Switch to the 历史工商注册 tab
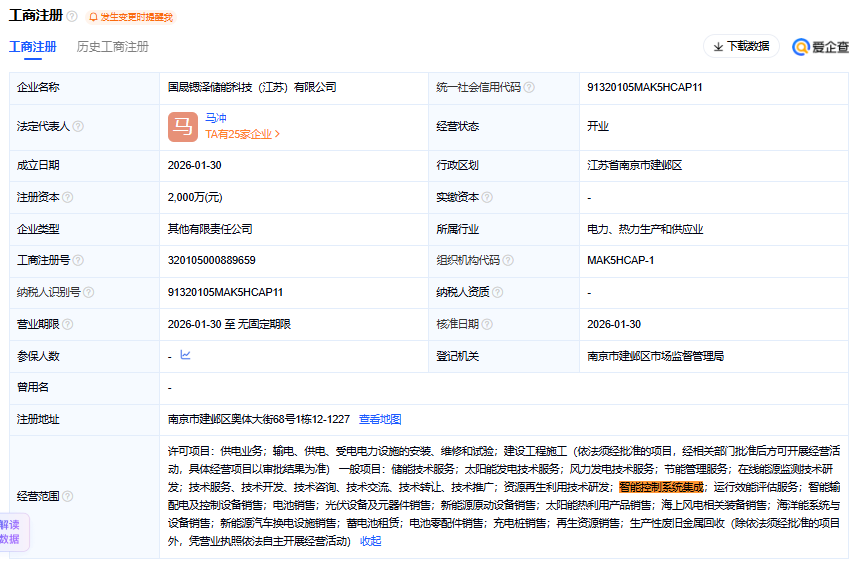Viewport: 862px width, 569px height. coord(113,47)
